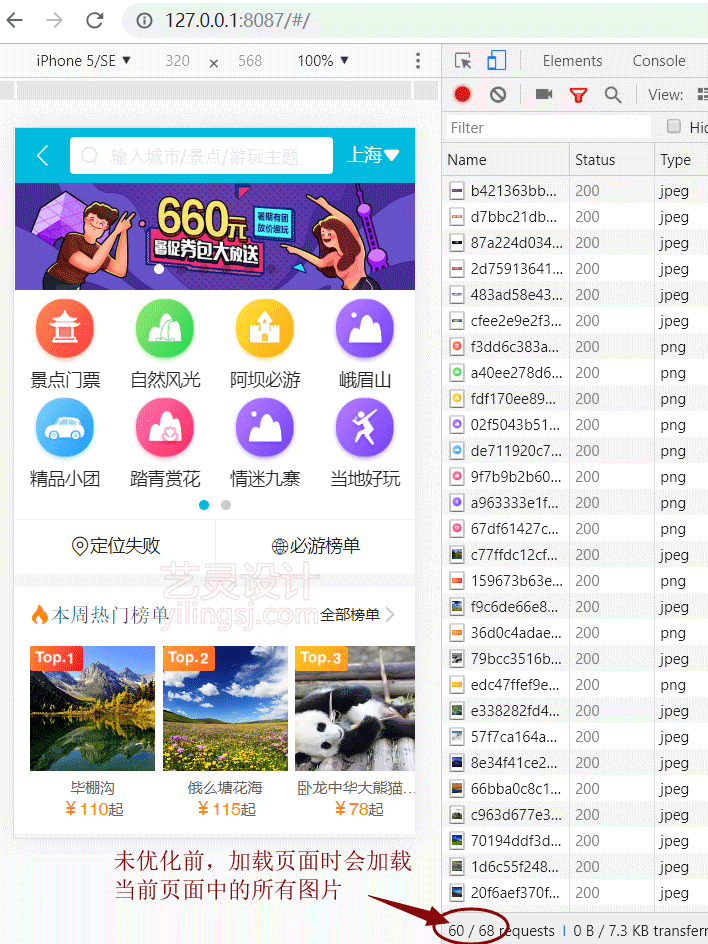Open network search magnifier icon
708x944 pixels.
(x=613, y=95)
